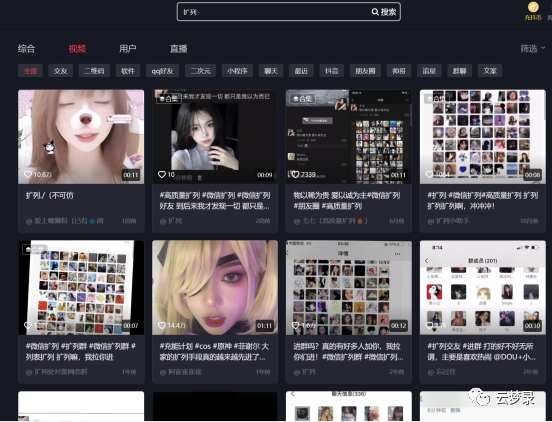The width and height of the screenshot is (552, 422).
Task: Filter results by 群聊 chip
Action: click(x=459, y=71)
